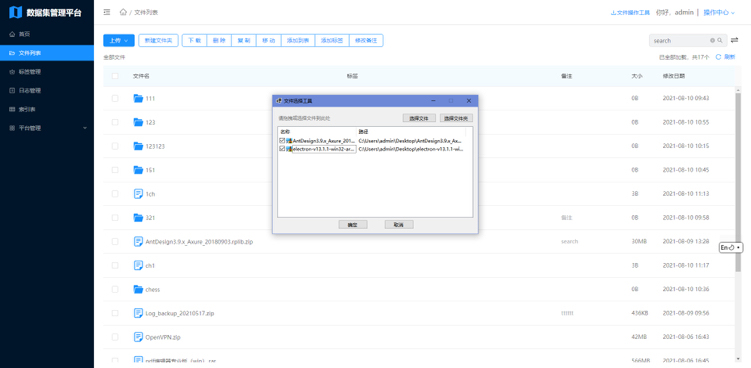Open the 151 folder icon
Image resolution: width=751 pixels, height=368 pixels.
(138, 170)
